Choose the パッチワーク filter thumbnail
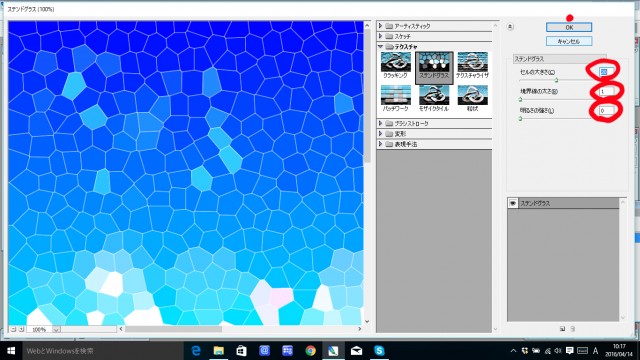Screen dimensions: 640x360 pos(396,98)
